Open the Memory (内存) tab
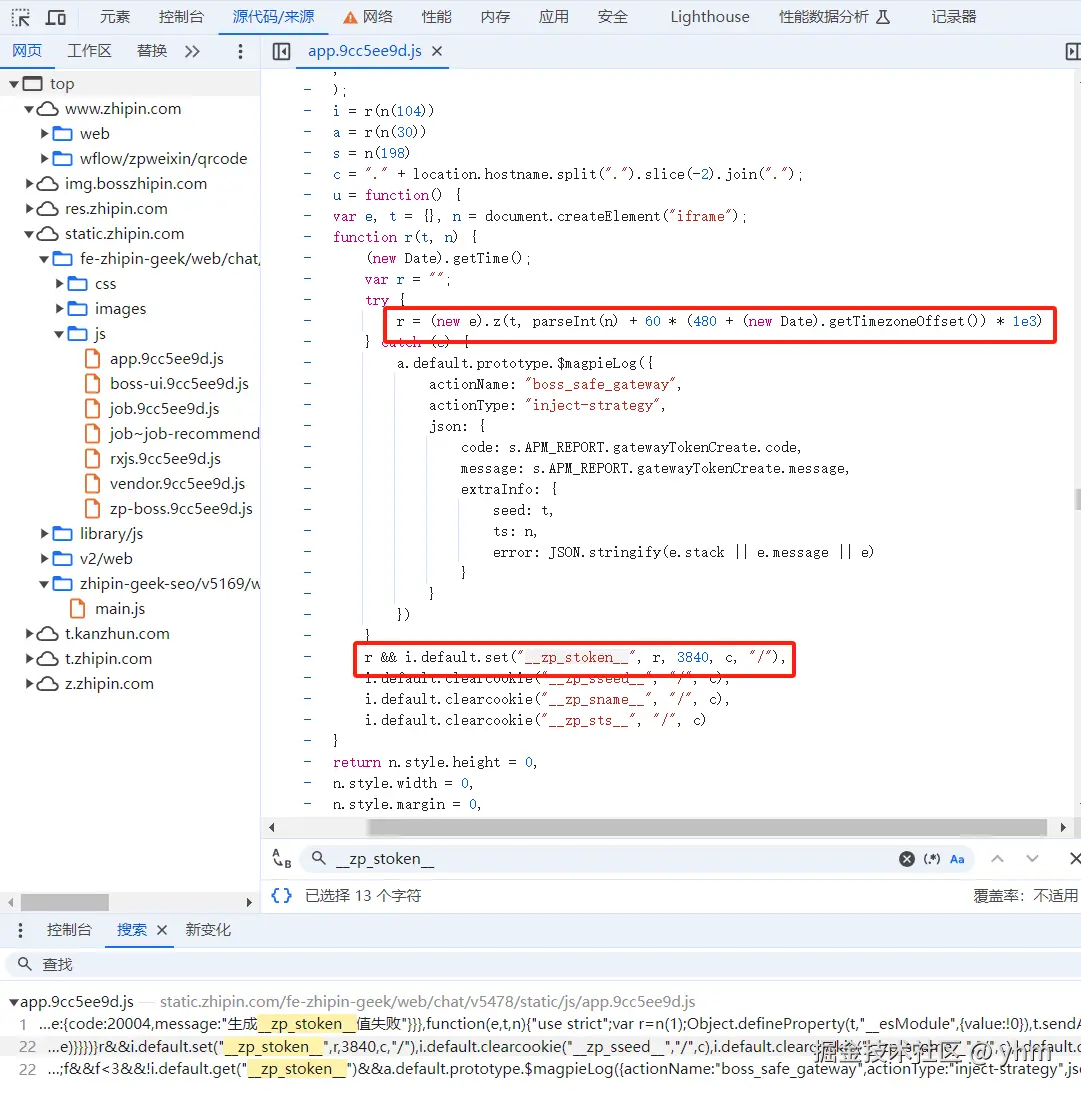Image resolution: width=1081 pixels, height=1095 pixels. coord(495,17)
